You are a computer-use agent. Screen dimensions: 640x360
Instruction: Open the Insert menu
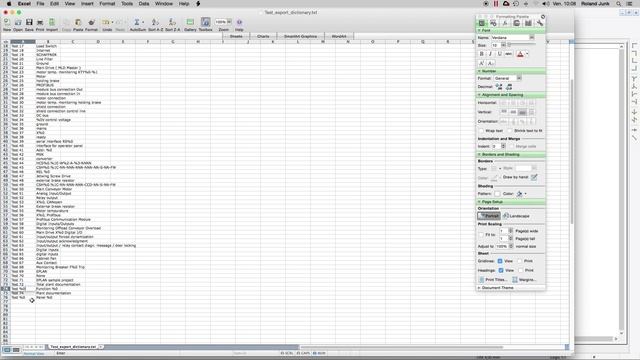pyautogui.click(x=87, y=4)
